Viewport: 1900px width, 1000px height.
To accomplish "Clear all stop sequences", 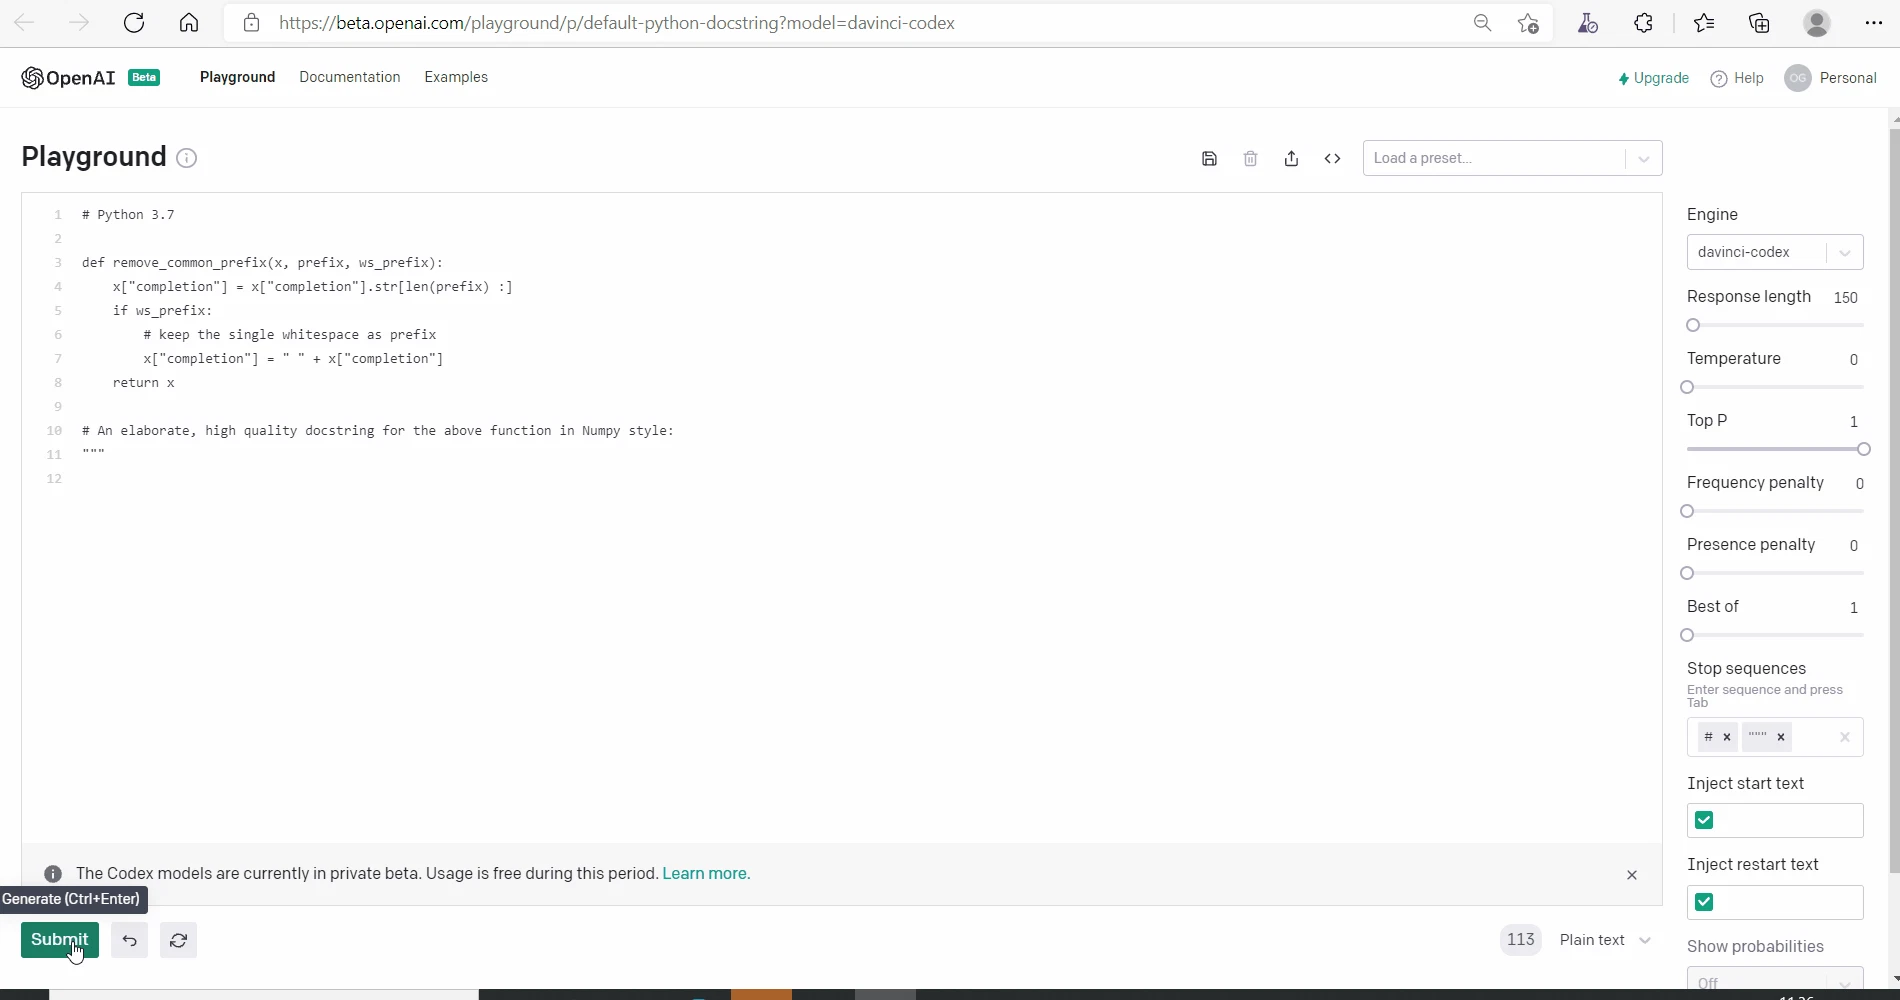I will click(x=1844, y=737).
